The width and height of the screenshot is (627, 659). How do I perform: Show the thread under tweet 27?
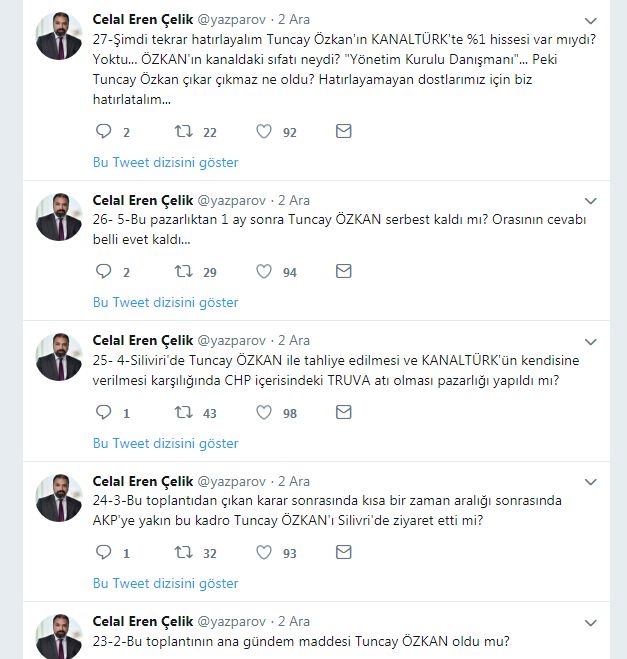pyautogui.click(x=166, y=162)
